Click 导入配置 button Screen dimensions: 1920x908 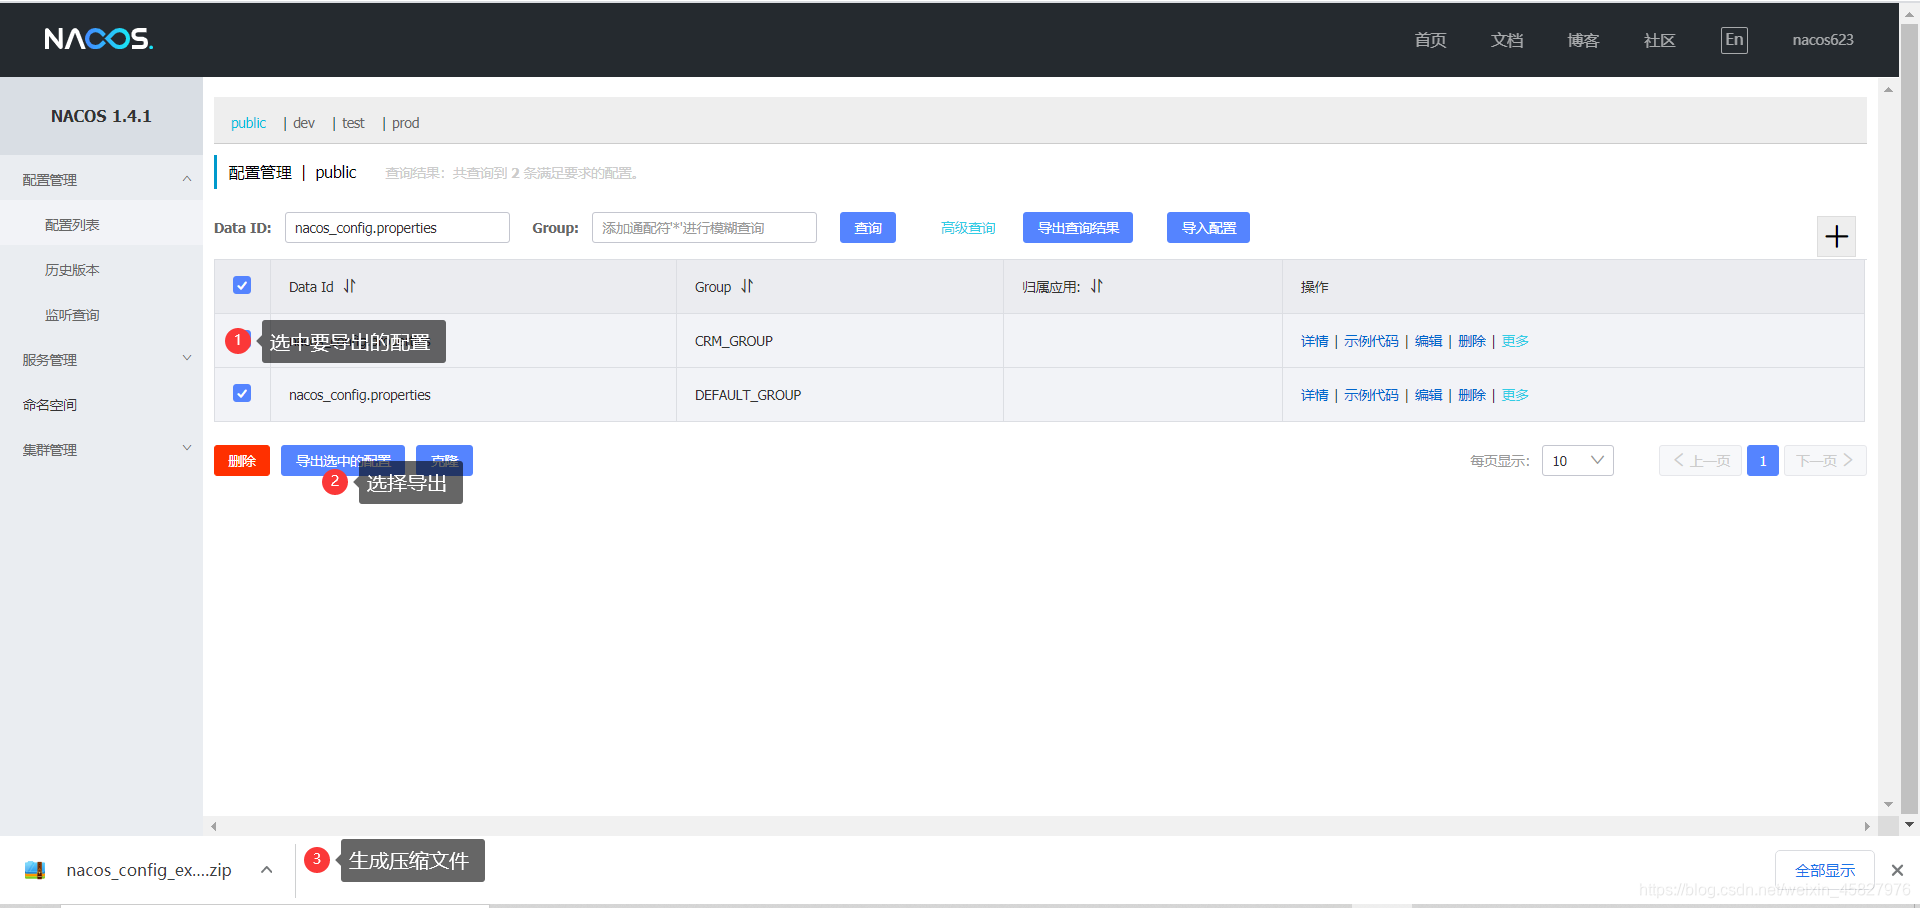click(x=1208, y=228)
